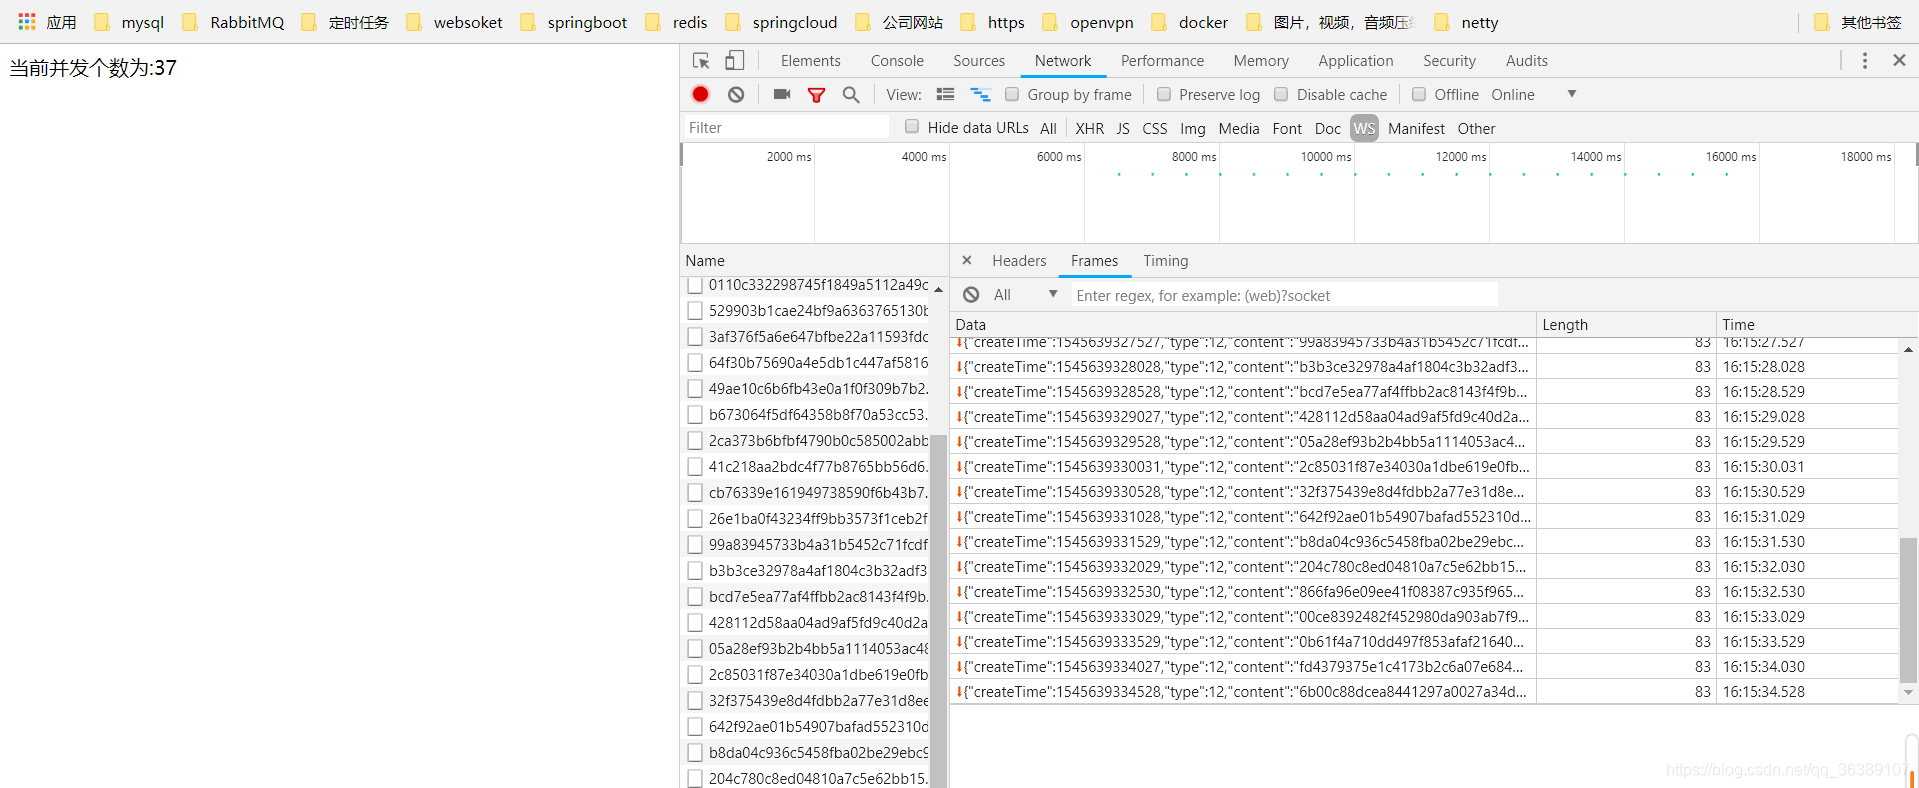The width and height of the screenshot is (1919, 788).
Task: Close the request details pane
Action: [x=967, y=260]
